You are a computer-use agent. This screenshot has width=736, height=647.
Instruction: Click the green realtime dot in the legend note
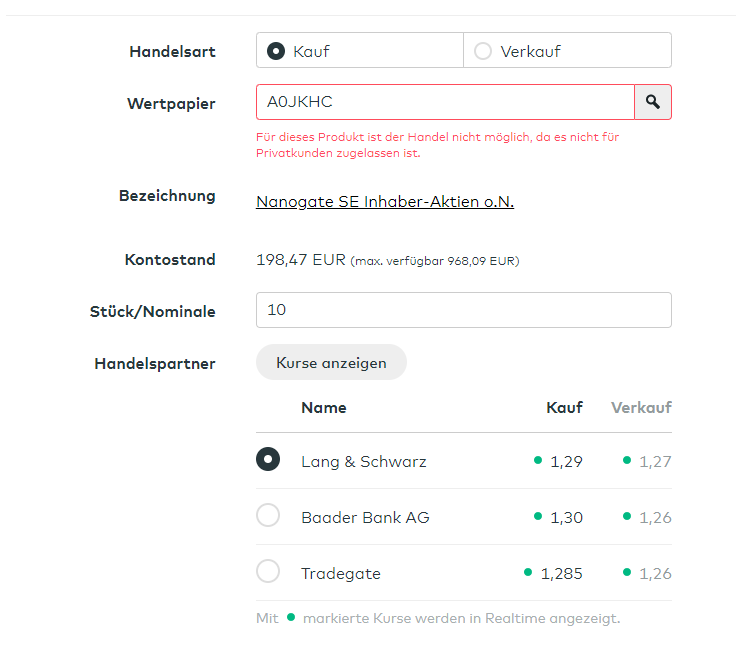(291, 617)
